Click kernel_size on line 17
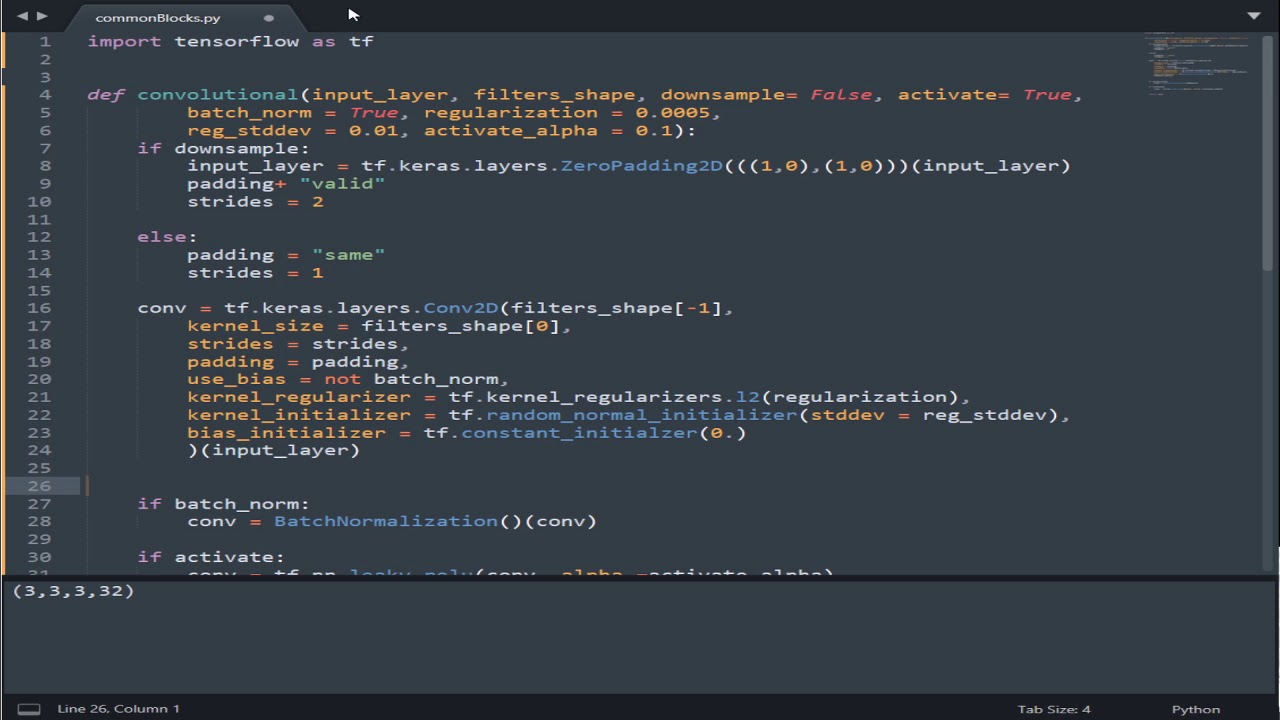1280x720 pixels. [255, 326]
